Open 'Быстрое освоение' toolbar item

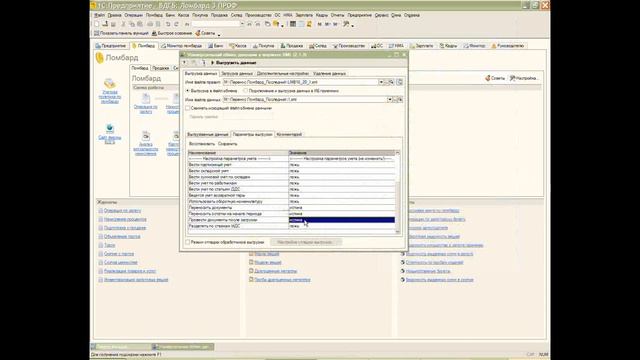pyautogui.click(x=172, y=33)
